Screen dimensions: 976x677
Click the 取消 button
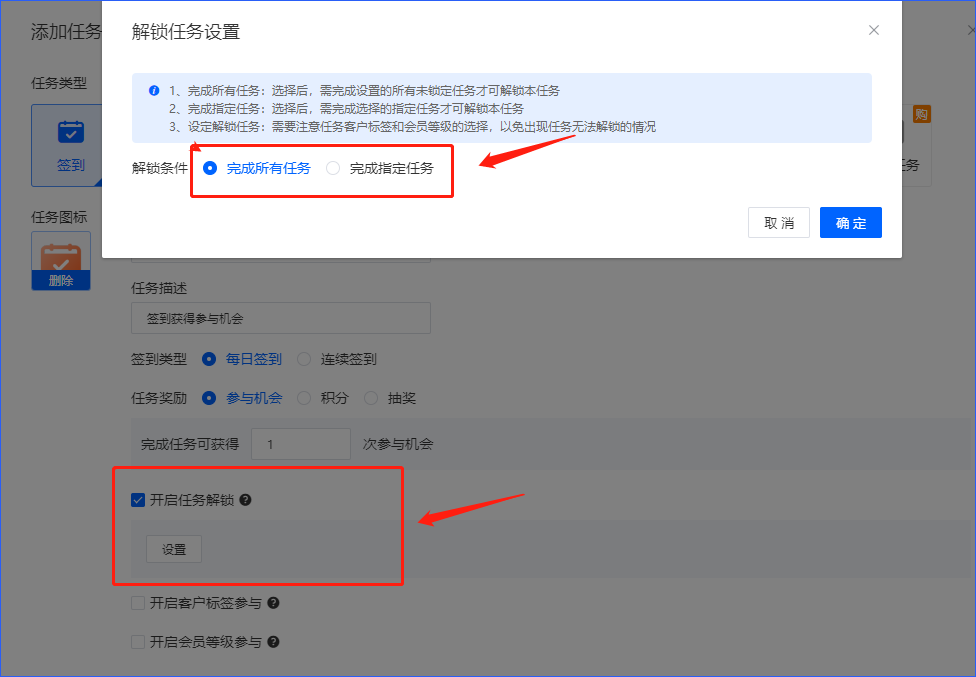tap(779, 223)
